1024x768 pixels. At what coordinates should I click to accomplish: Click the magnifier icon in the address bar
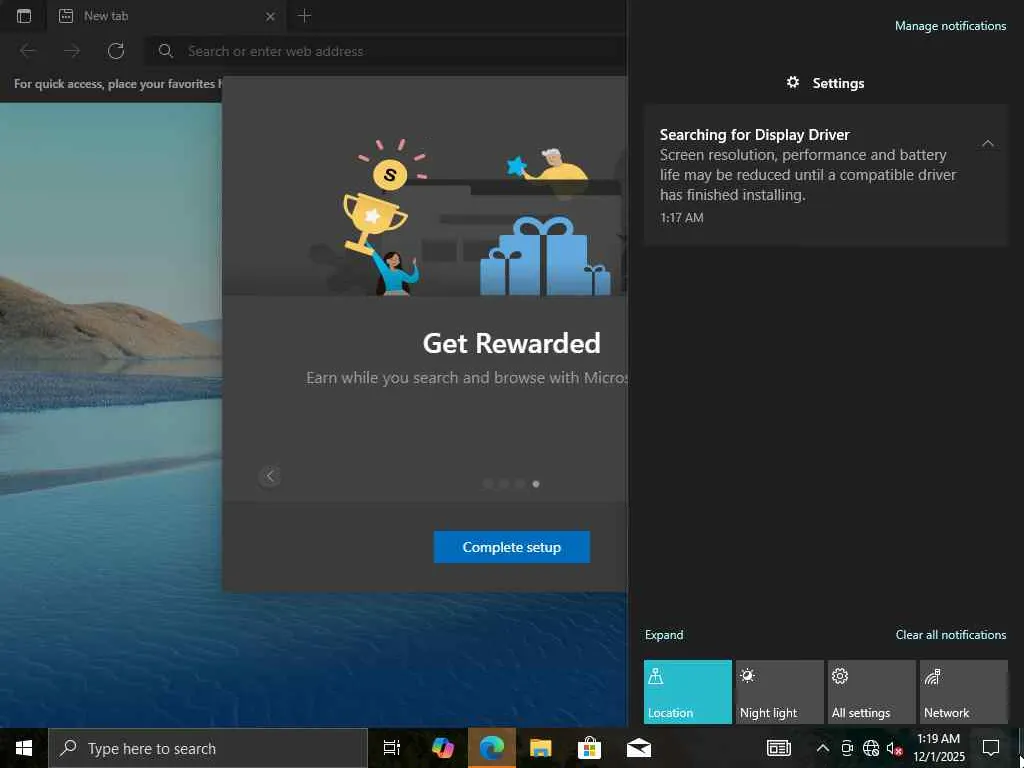(165, 51)
